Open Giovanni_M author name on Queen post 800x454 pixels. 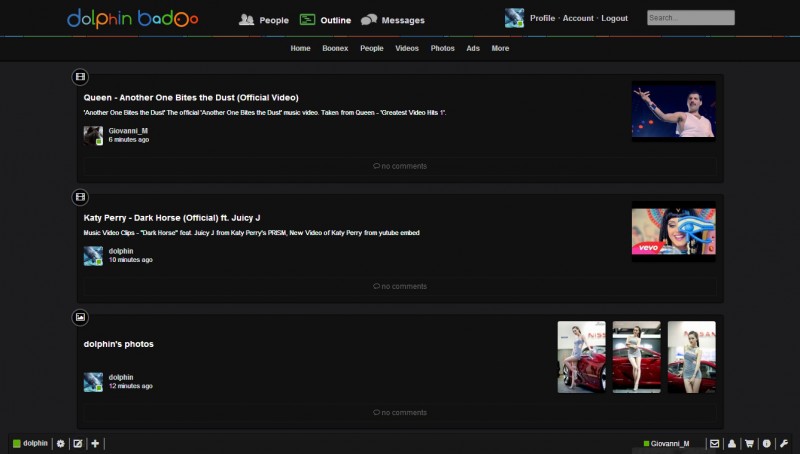click(x=128, y=131)
